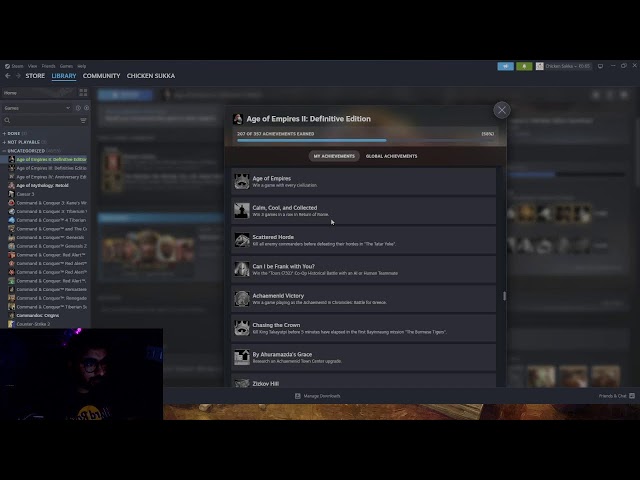Click the recent activity clock icon

[78, 108]
